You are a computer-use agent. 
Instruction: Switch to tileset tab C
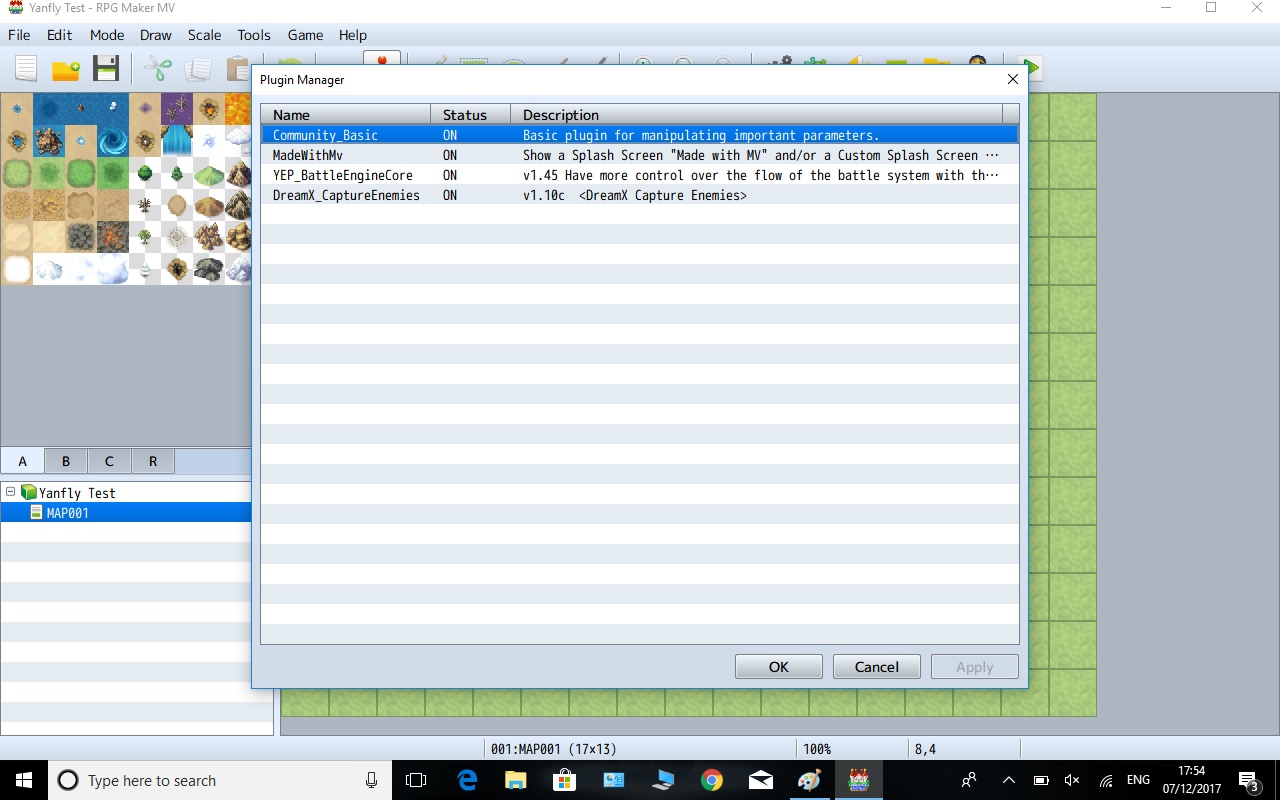pos(109,461)
